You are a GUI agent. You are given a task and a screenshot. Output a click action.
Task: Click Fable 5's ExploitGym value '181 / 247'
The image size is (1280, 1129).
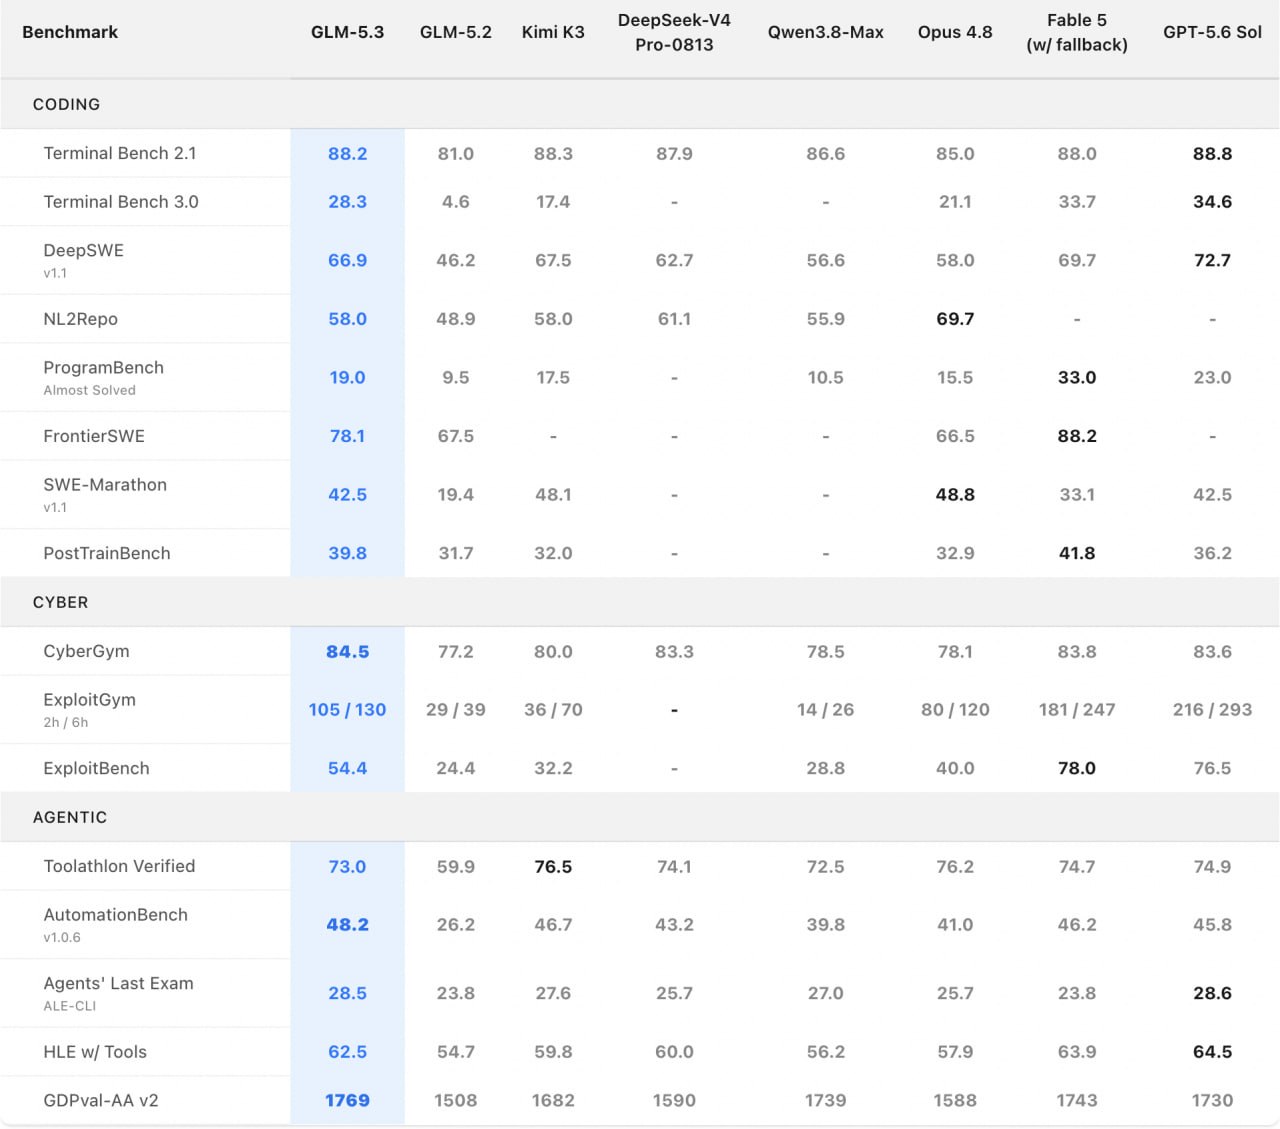1077,710
